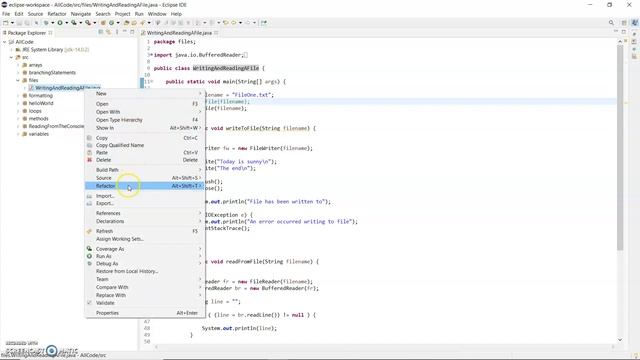Click the Open Perspective icon
This screenshot has width=640, height=360.
coord(624,23)
